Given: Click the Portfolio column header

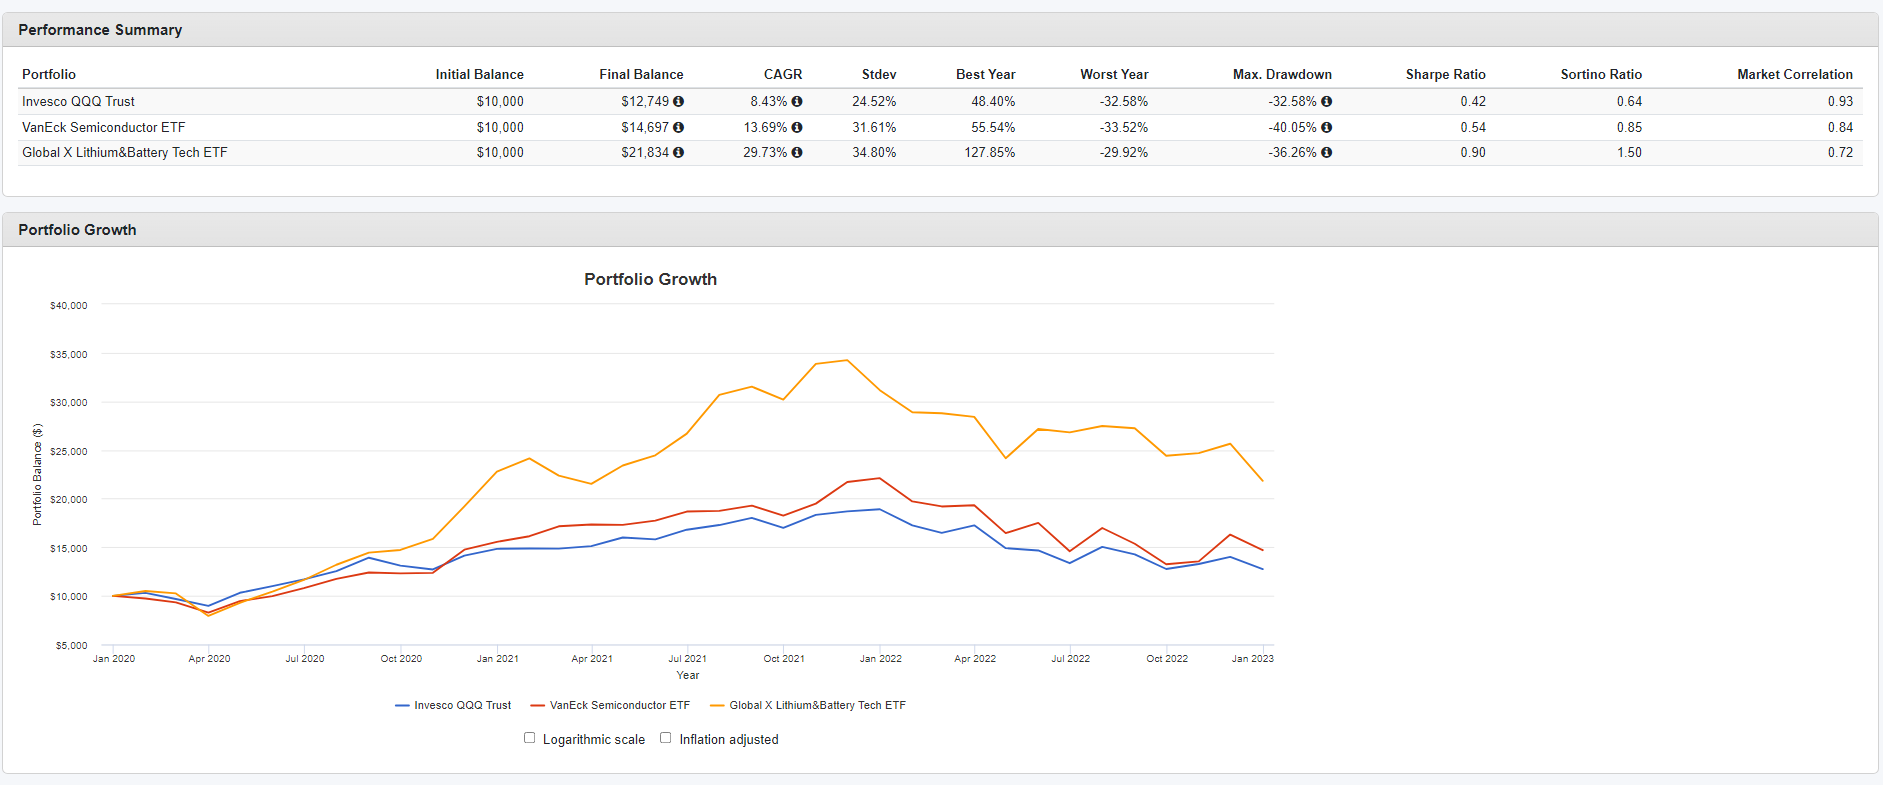Looking at the screenshot, I should click(x=49, y=75).
